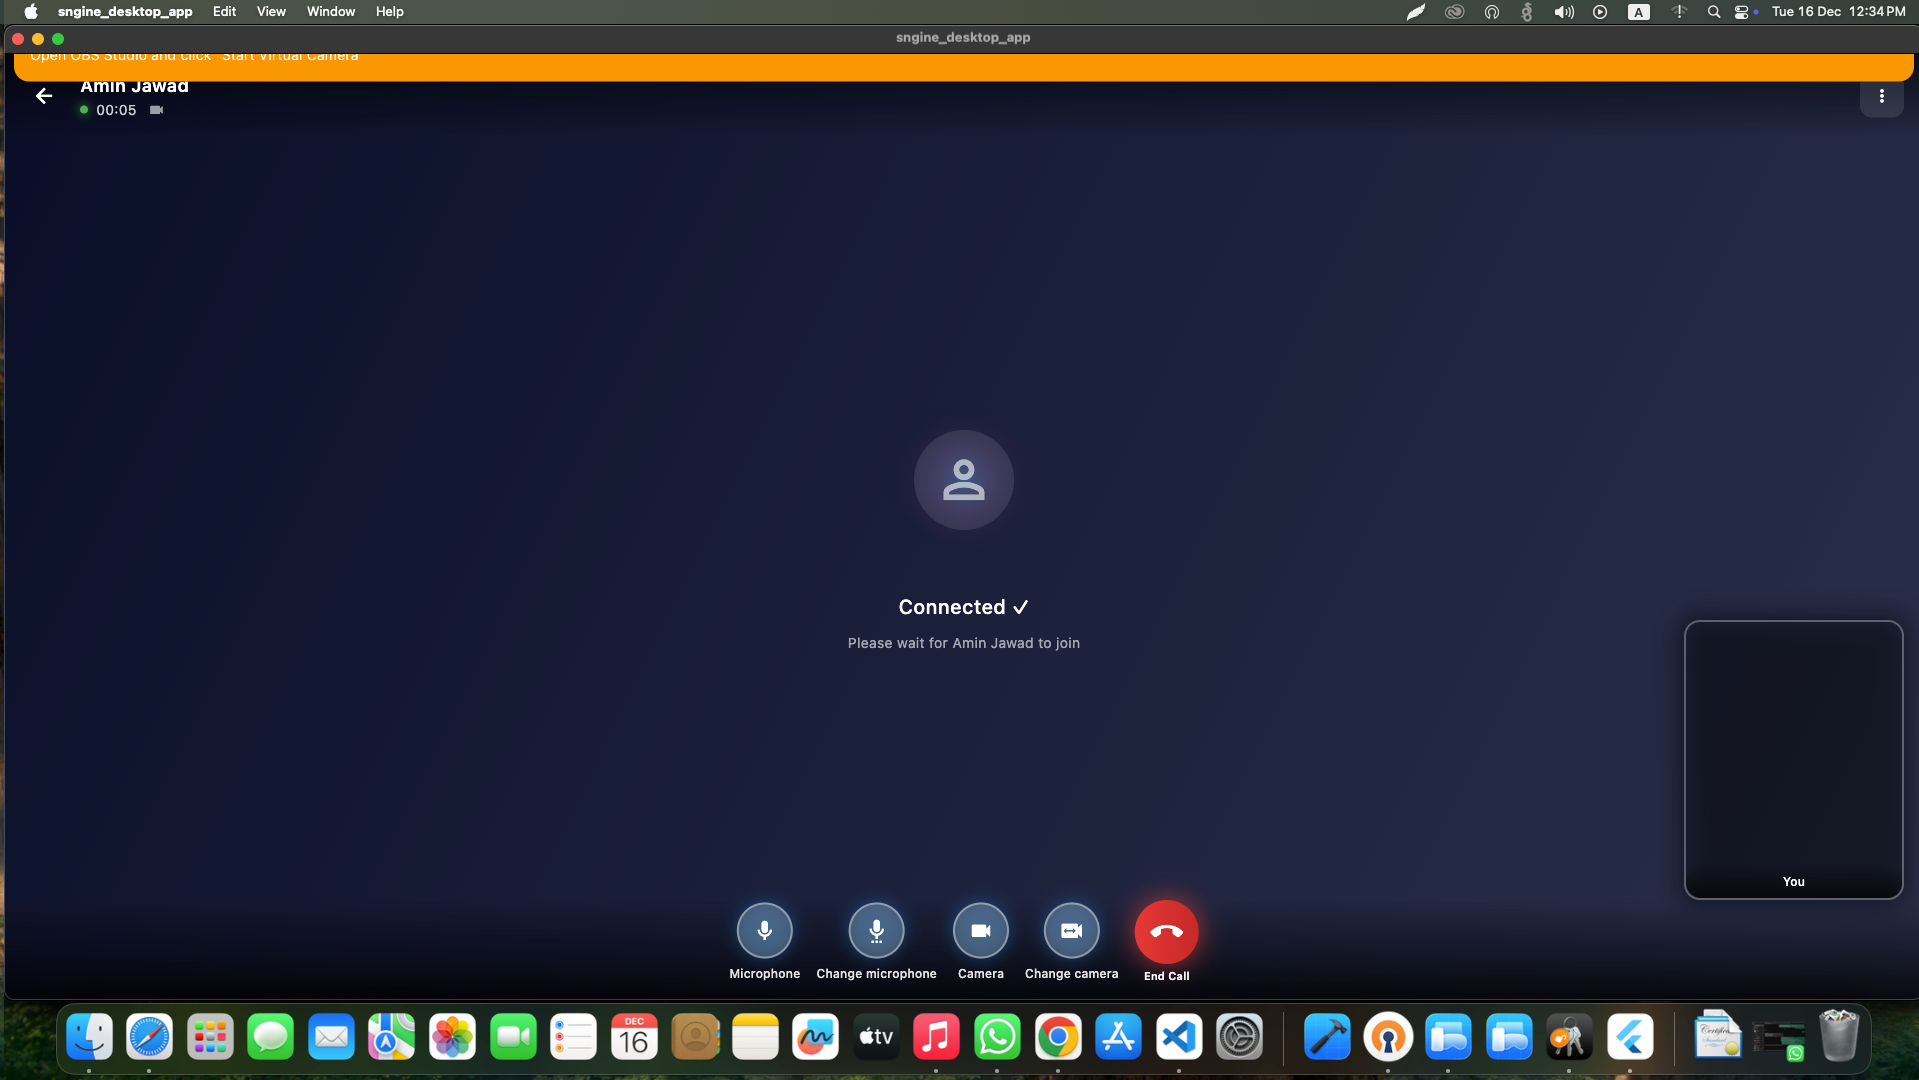1919x1080 pixels.
Task: Open Spotlight search from the menu bar
Action: click(x=1714, y=12)
